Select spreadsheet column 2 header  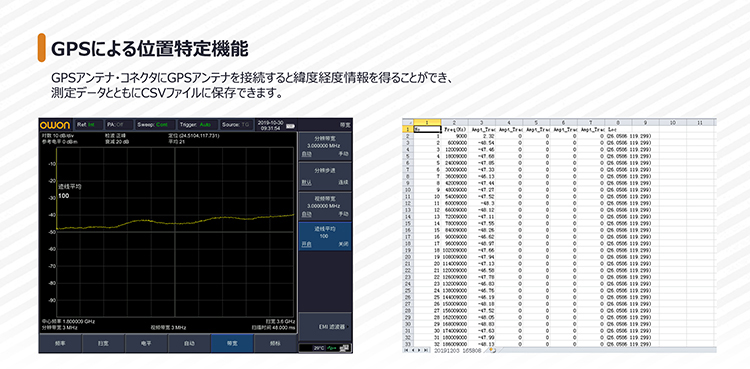tap(454, 123)
